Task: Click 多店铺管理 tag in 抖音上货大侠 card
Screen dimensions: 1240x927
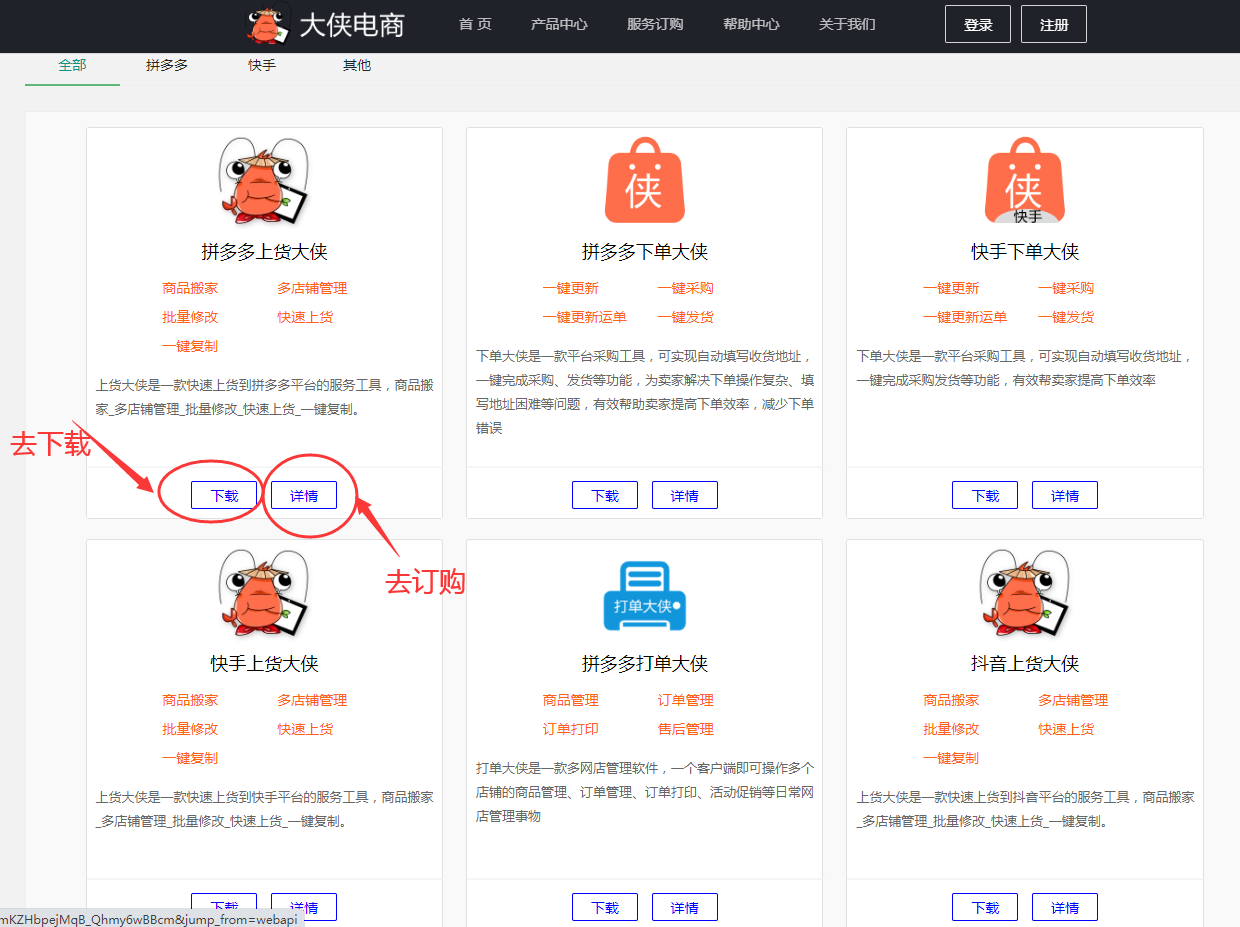Action: coord(1073,700)
